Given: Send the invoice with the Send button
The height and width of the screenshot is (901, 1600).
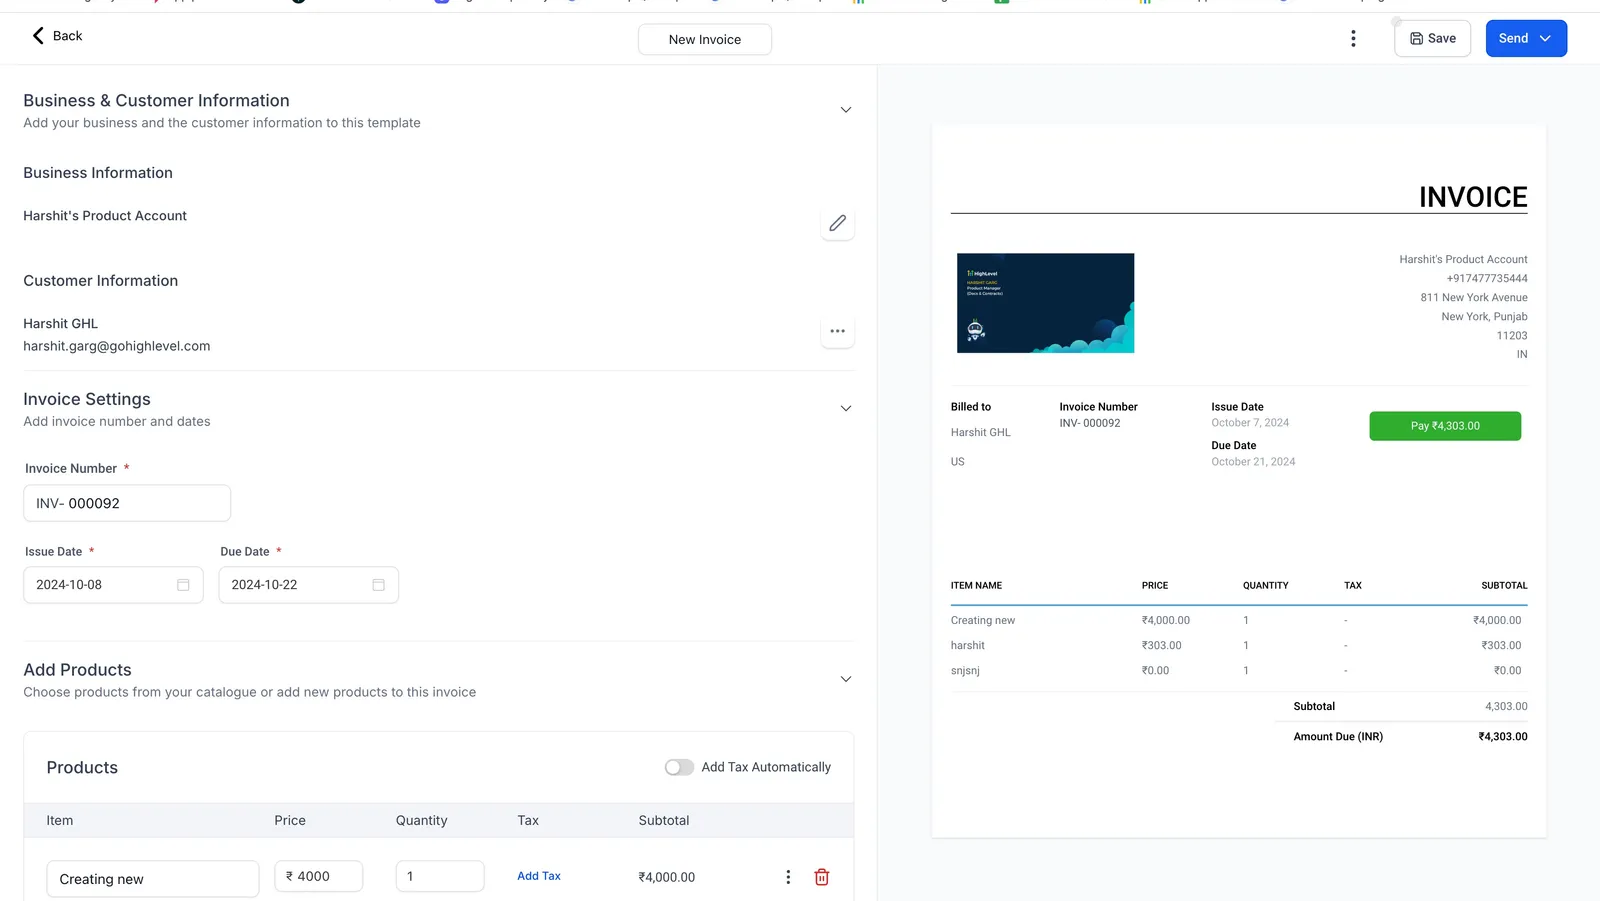Looking at the screenshot, I should (x=1513, y=38).
